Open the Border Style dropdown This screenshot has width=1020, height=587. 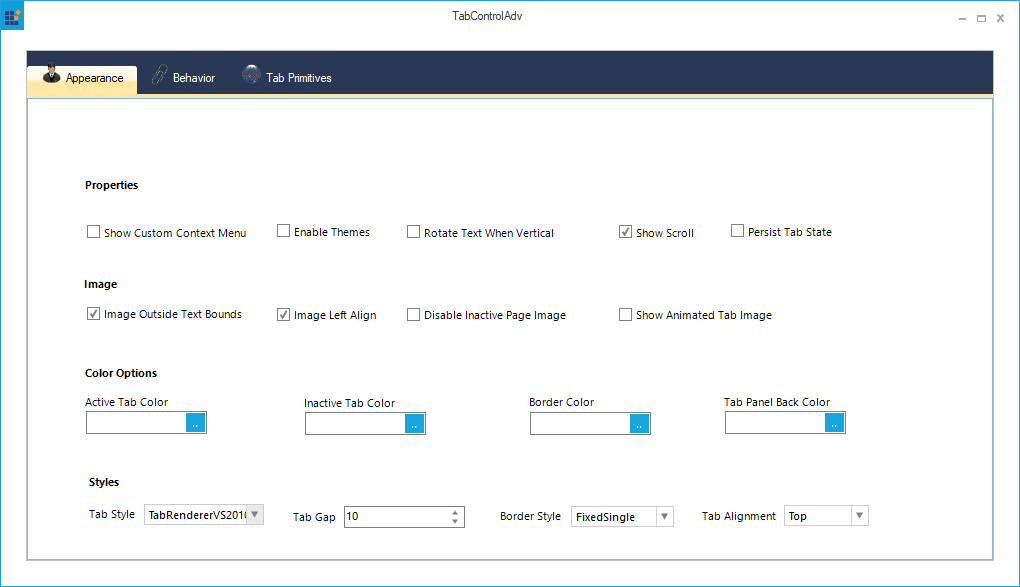665,516
